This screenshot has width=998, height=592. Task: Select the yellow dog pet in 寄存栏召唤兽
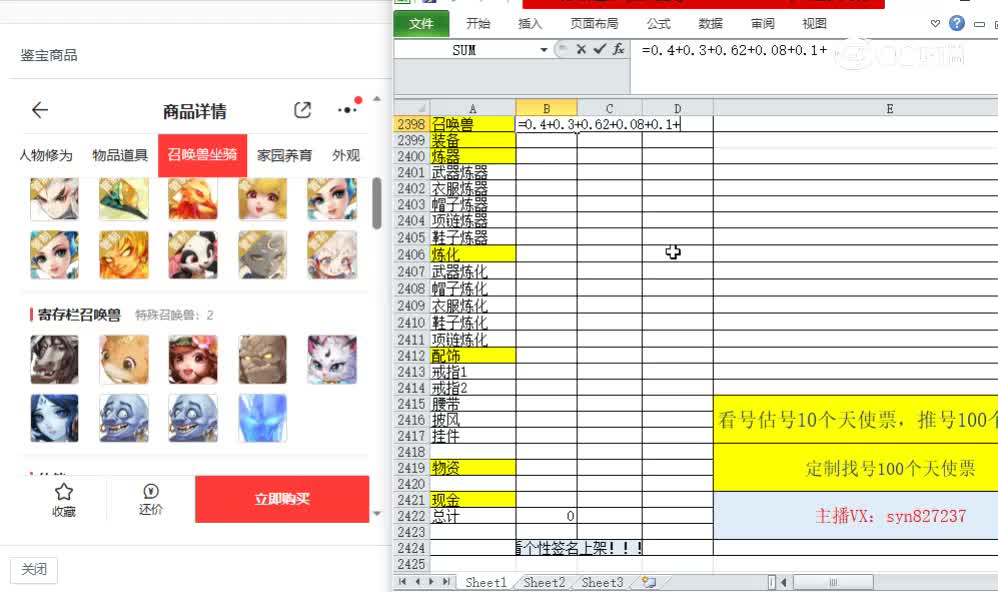click(123, 360)
